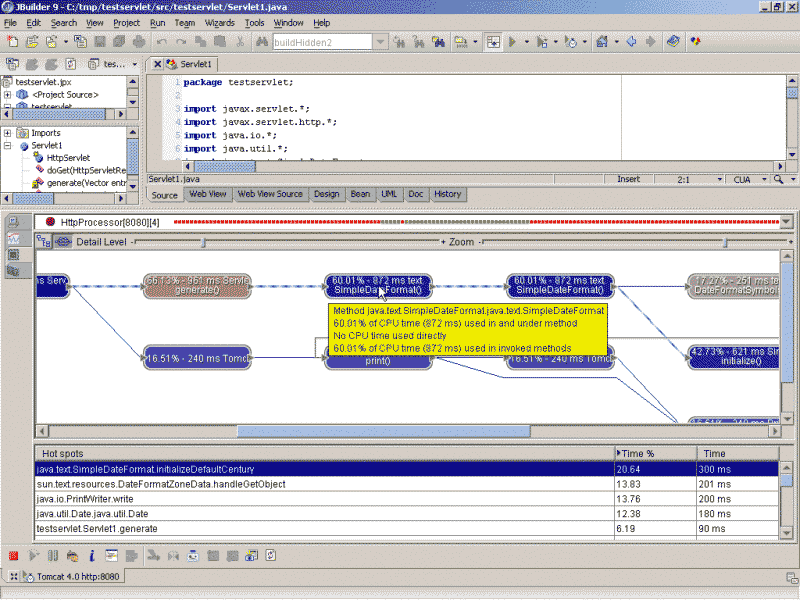Click the Time % column header
The height and width of the screenshot is (600, 800).
tap(640, 453)
